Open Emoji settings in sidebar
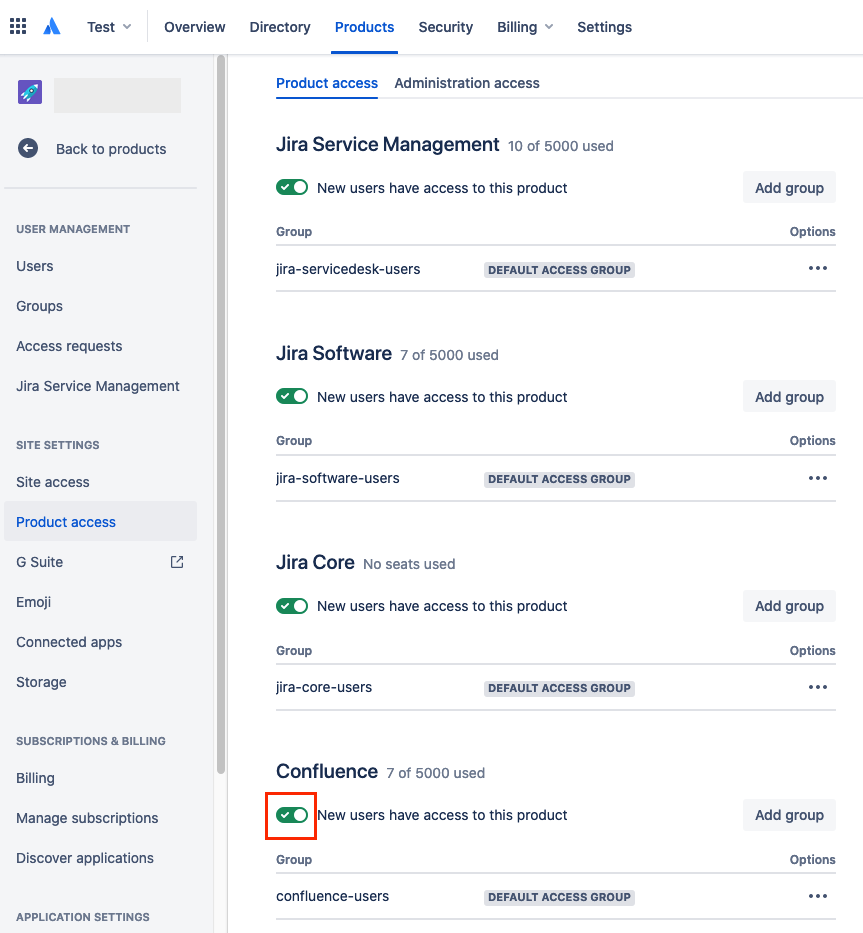Screen dimensions: 863x933 pos(33,602)
